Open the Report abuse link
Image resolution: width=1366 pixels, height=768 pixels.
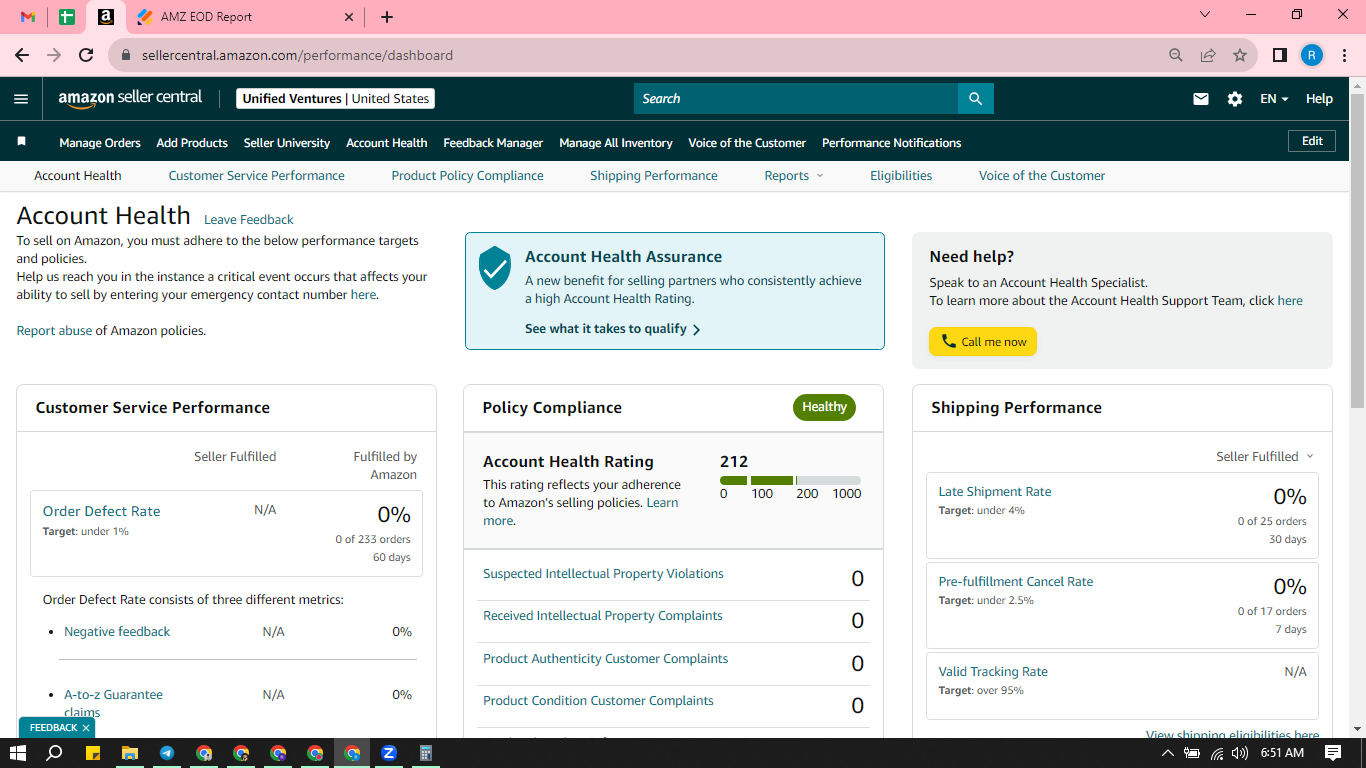(54, 330)
